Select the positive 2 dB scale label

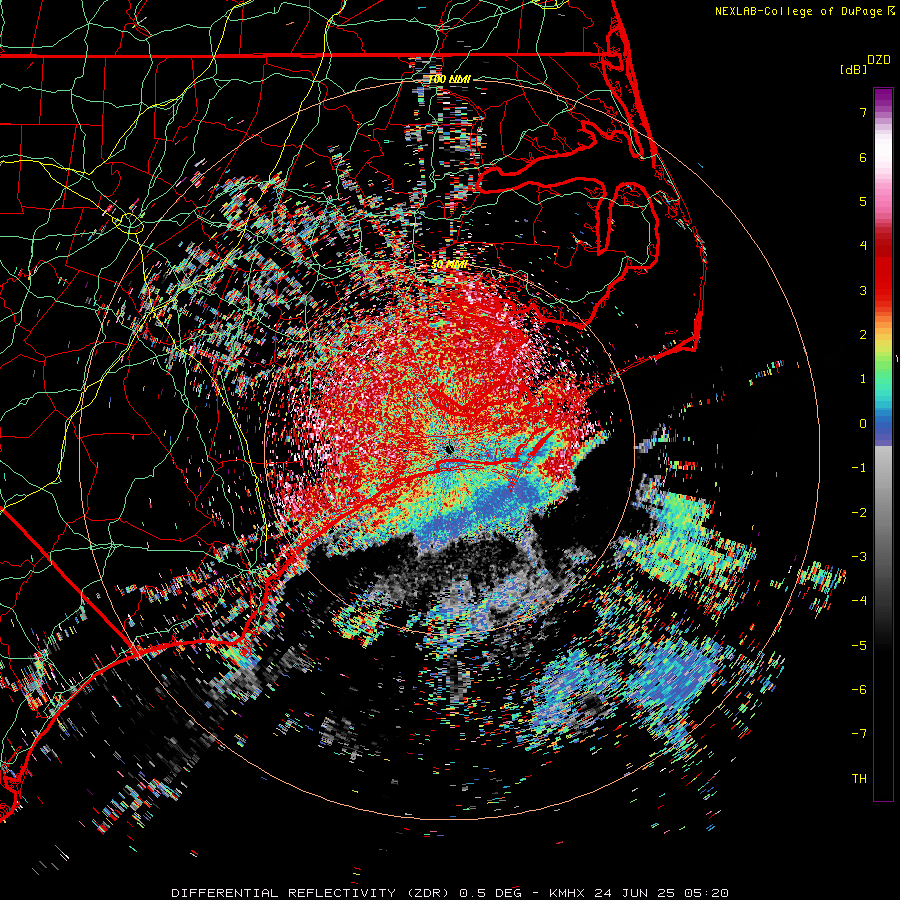click(x=863, y=335)
